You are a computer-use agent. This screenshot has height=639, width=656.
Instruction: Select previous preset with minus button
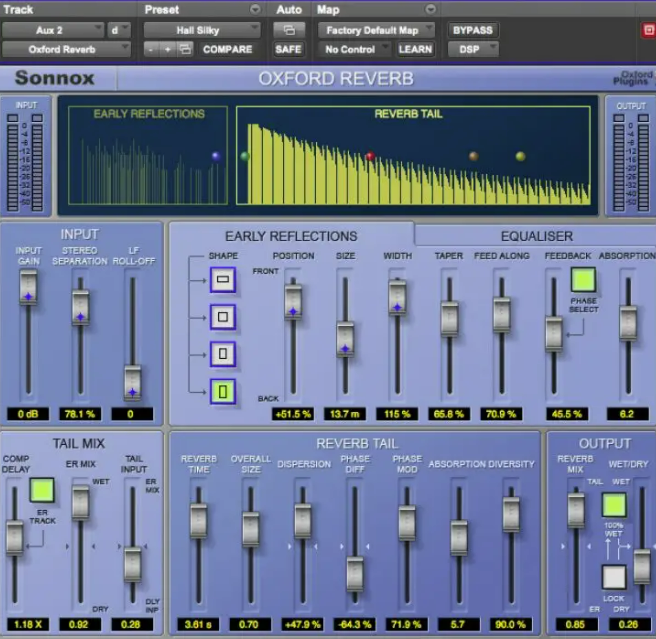151,49
